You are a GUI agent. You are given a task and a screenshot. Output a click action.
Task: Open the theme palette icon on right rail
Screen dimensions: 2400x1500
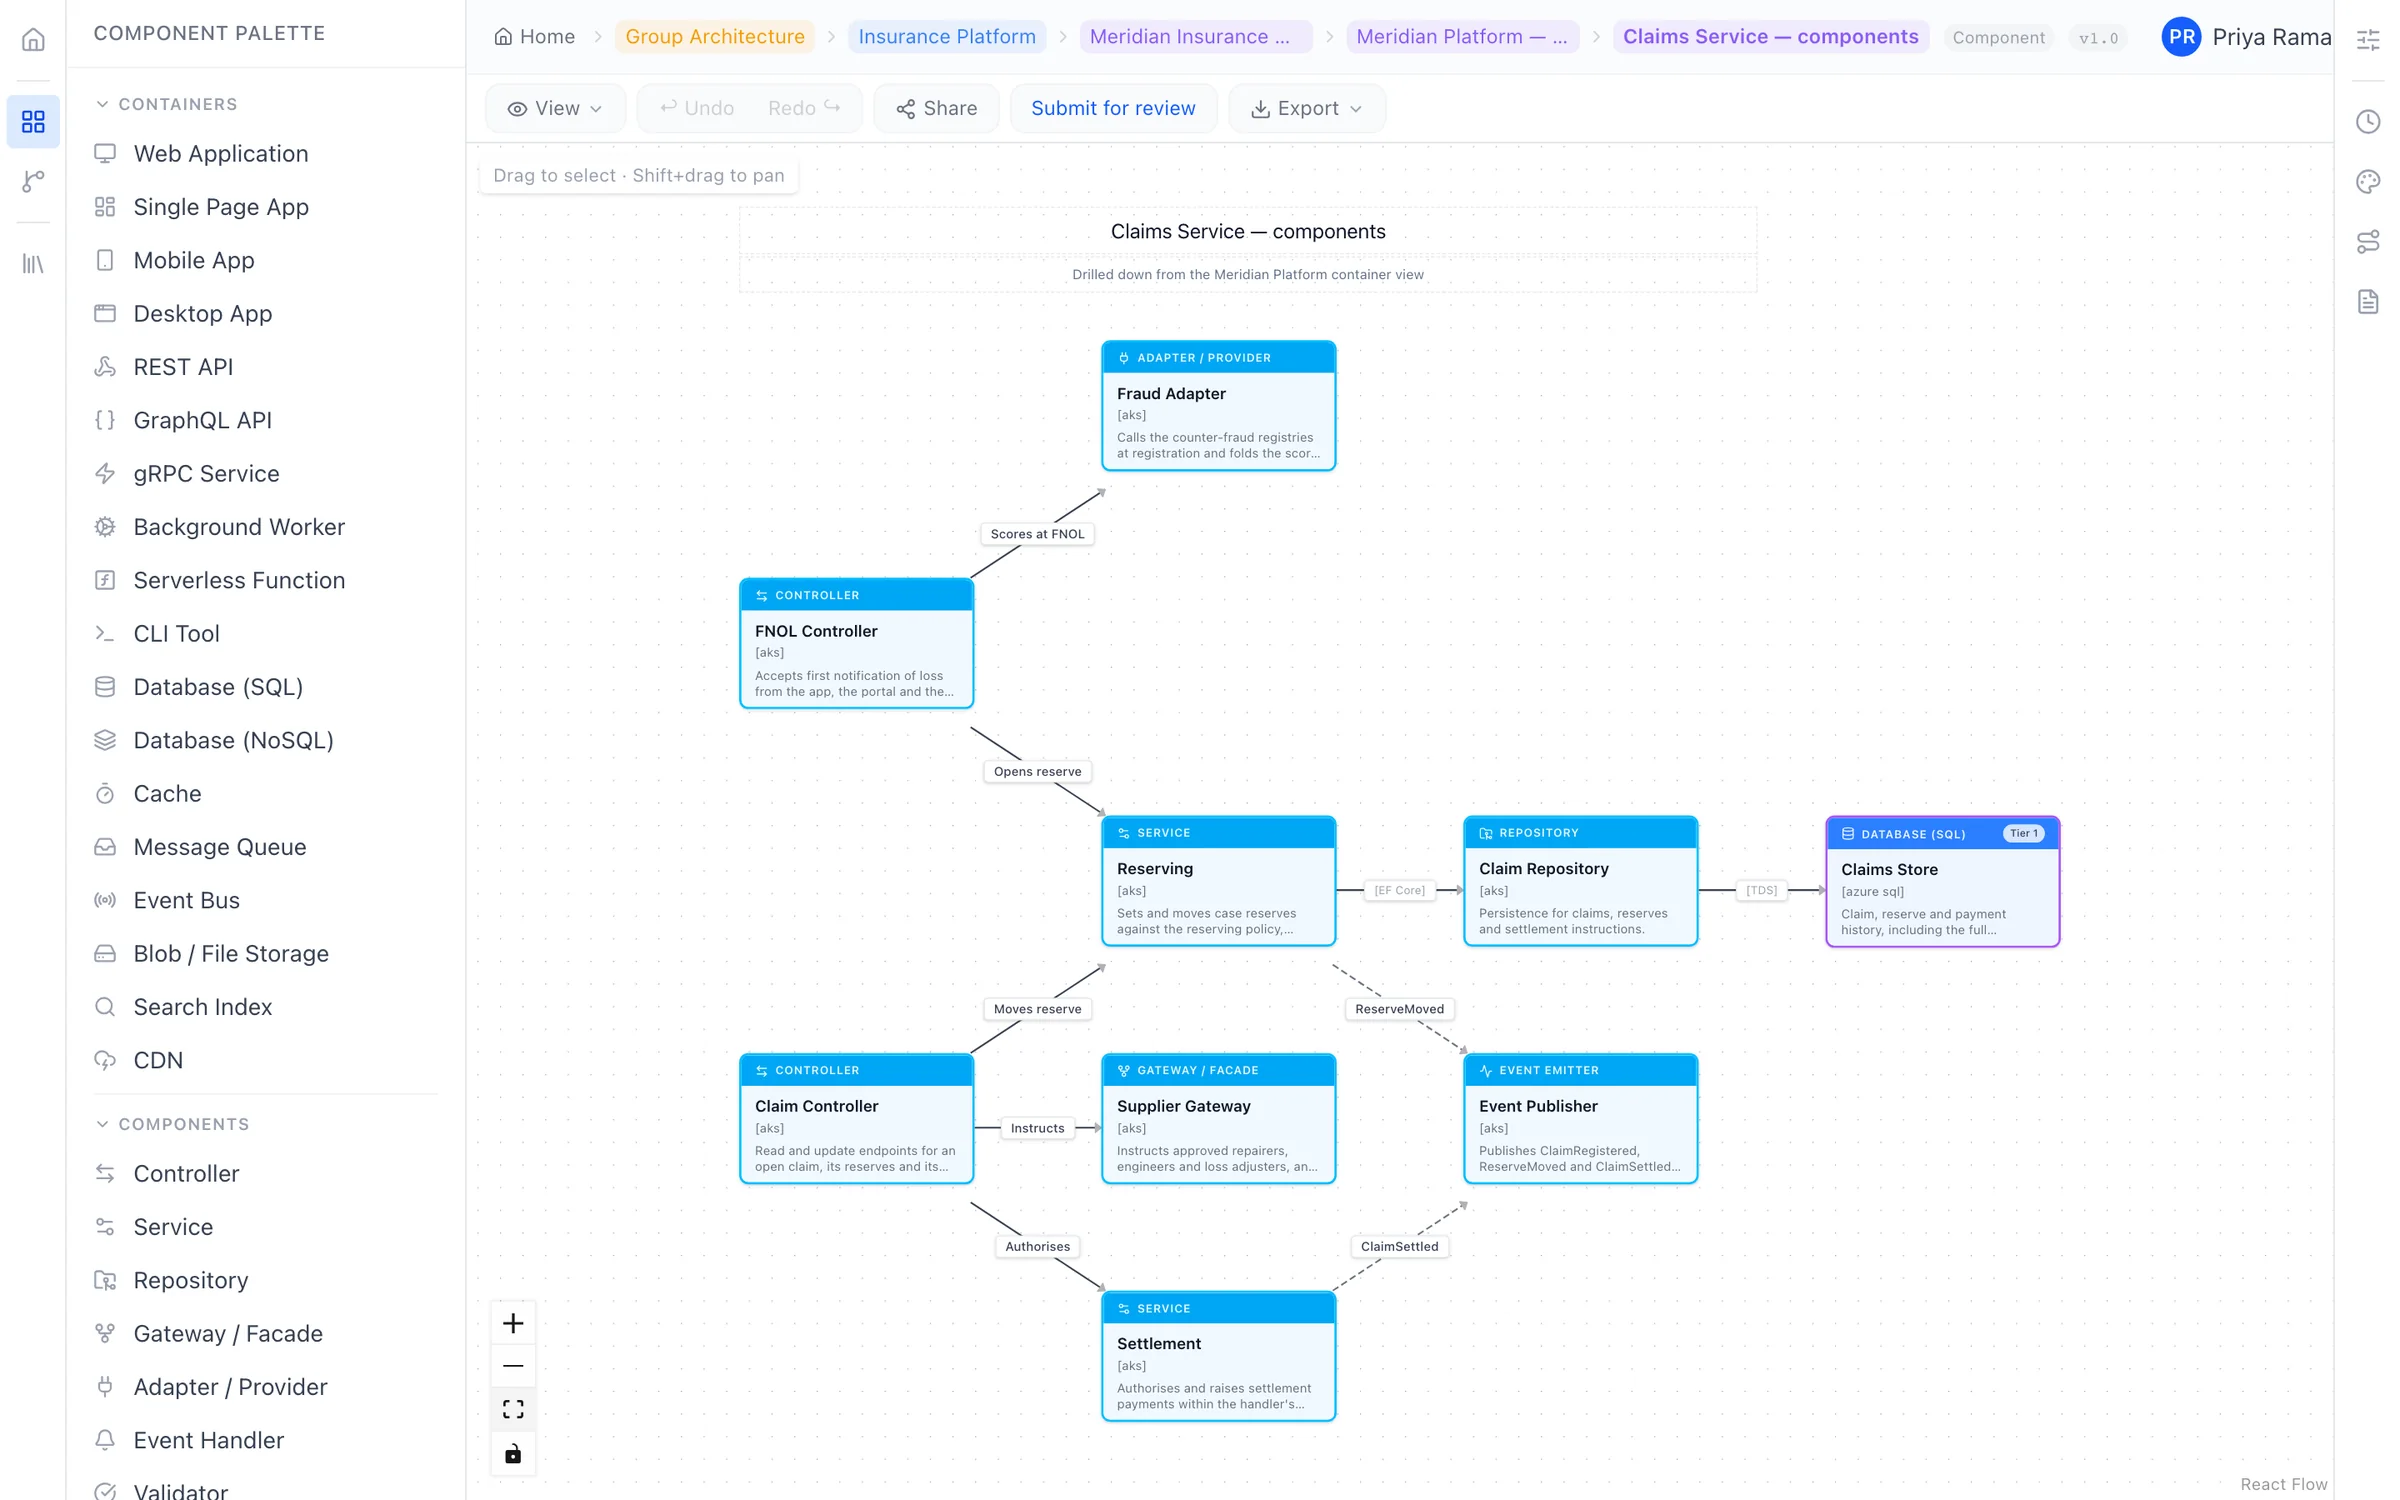[2367, 181]
